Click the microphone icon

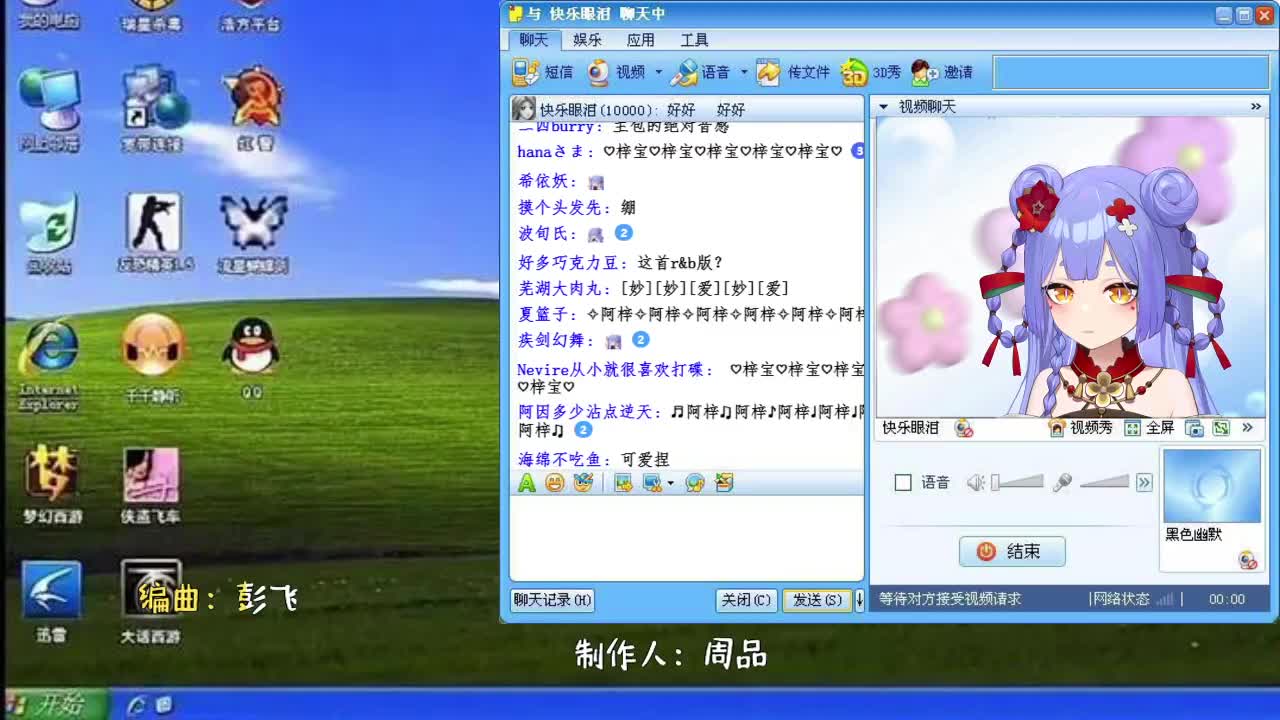click(1062, 483)
